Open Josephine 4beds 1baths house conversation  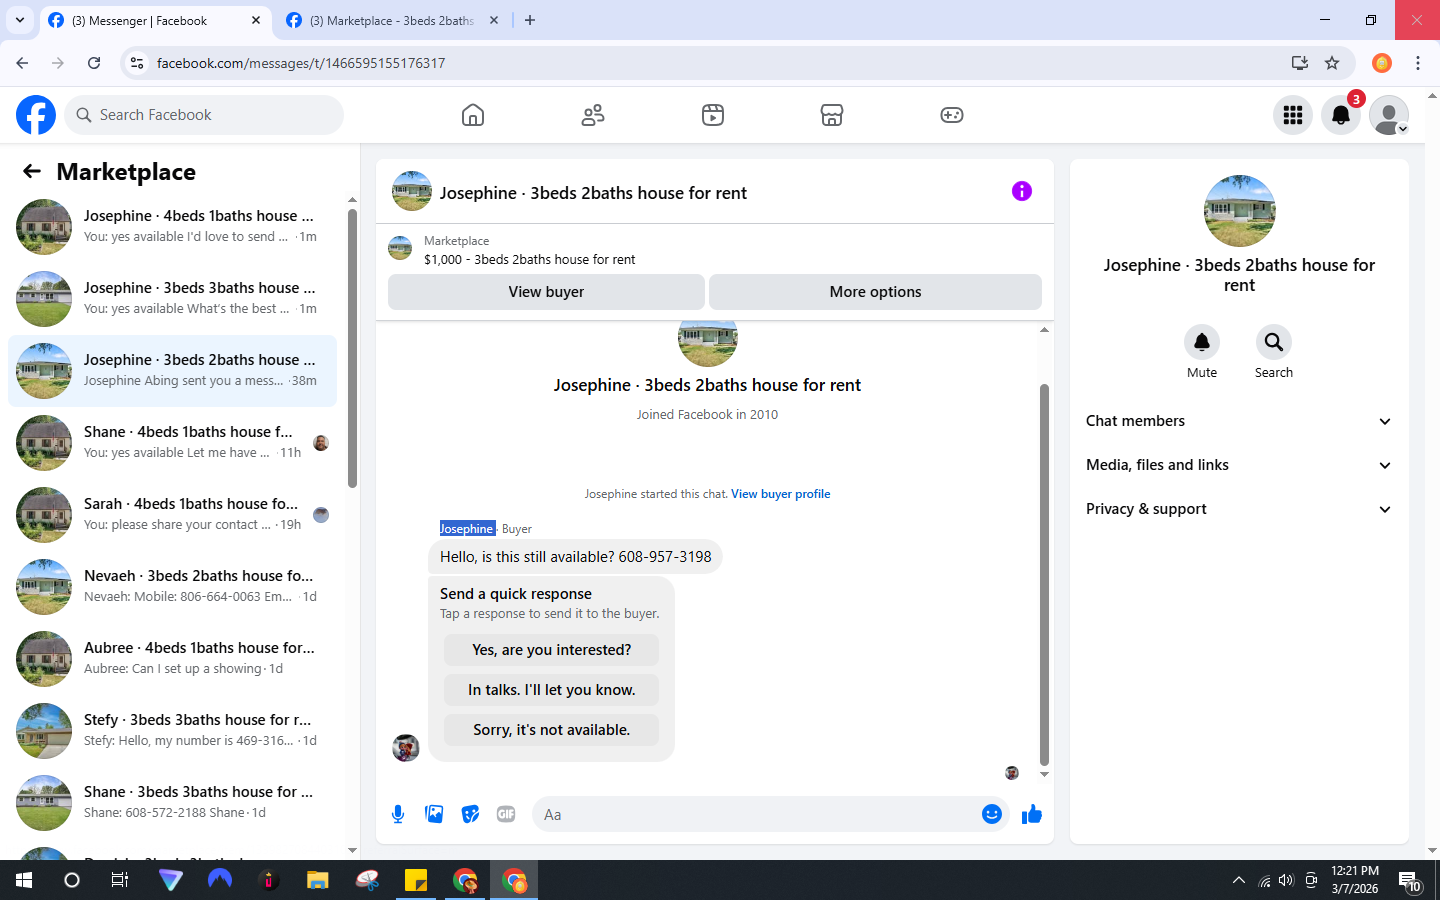pos(172,227)
